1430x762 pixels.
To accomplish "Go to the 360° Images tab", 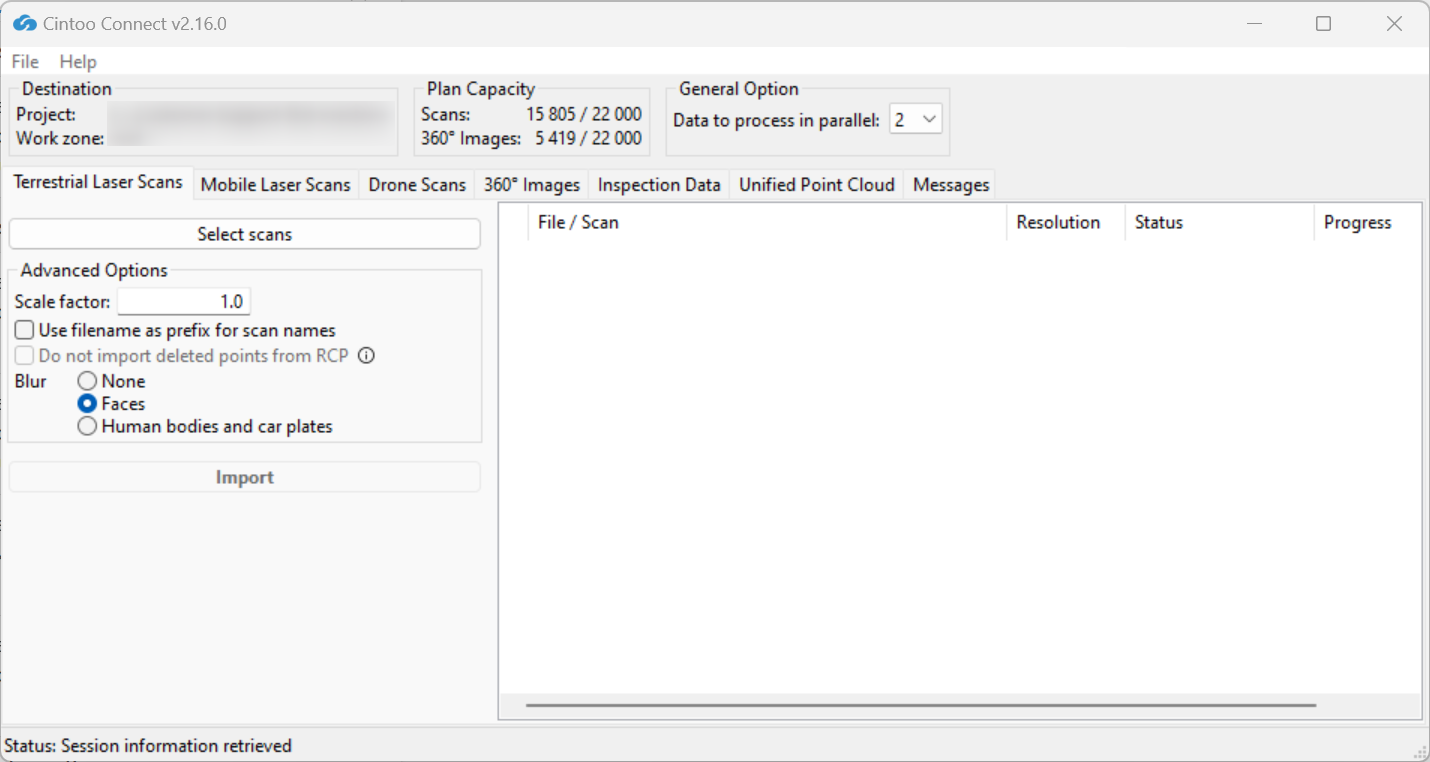I will 532,185.
